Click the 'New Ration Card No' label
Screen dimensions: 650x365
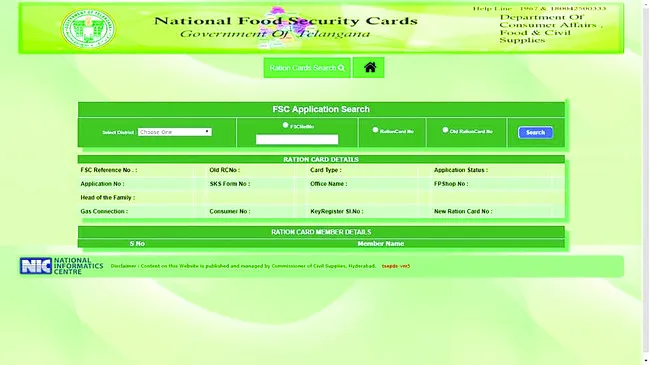(463, 211)
